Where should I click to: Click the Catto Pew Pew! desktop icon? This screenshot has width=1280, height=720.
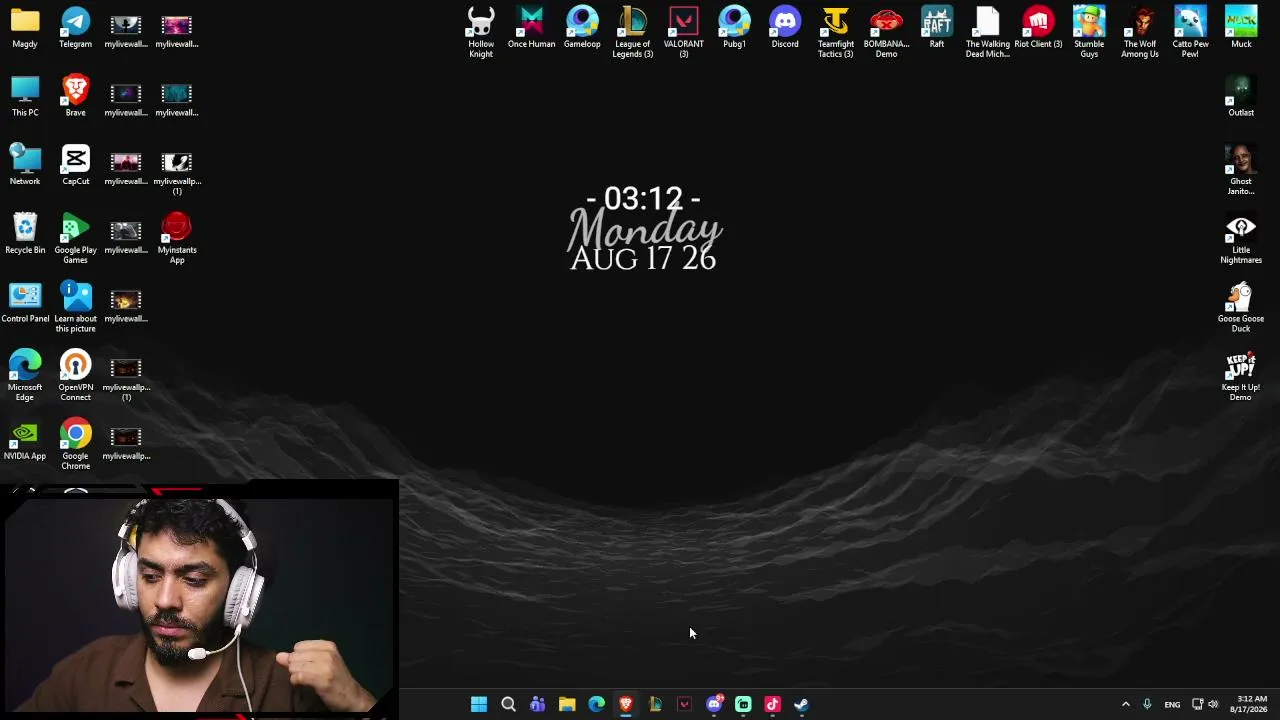pyautogui.click(x=1190, y=33)
